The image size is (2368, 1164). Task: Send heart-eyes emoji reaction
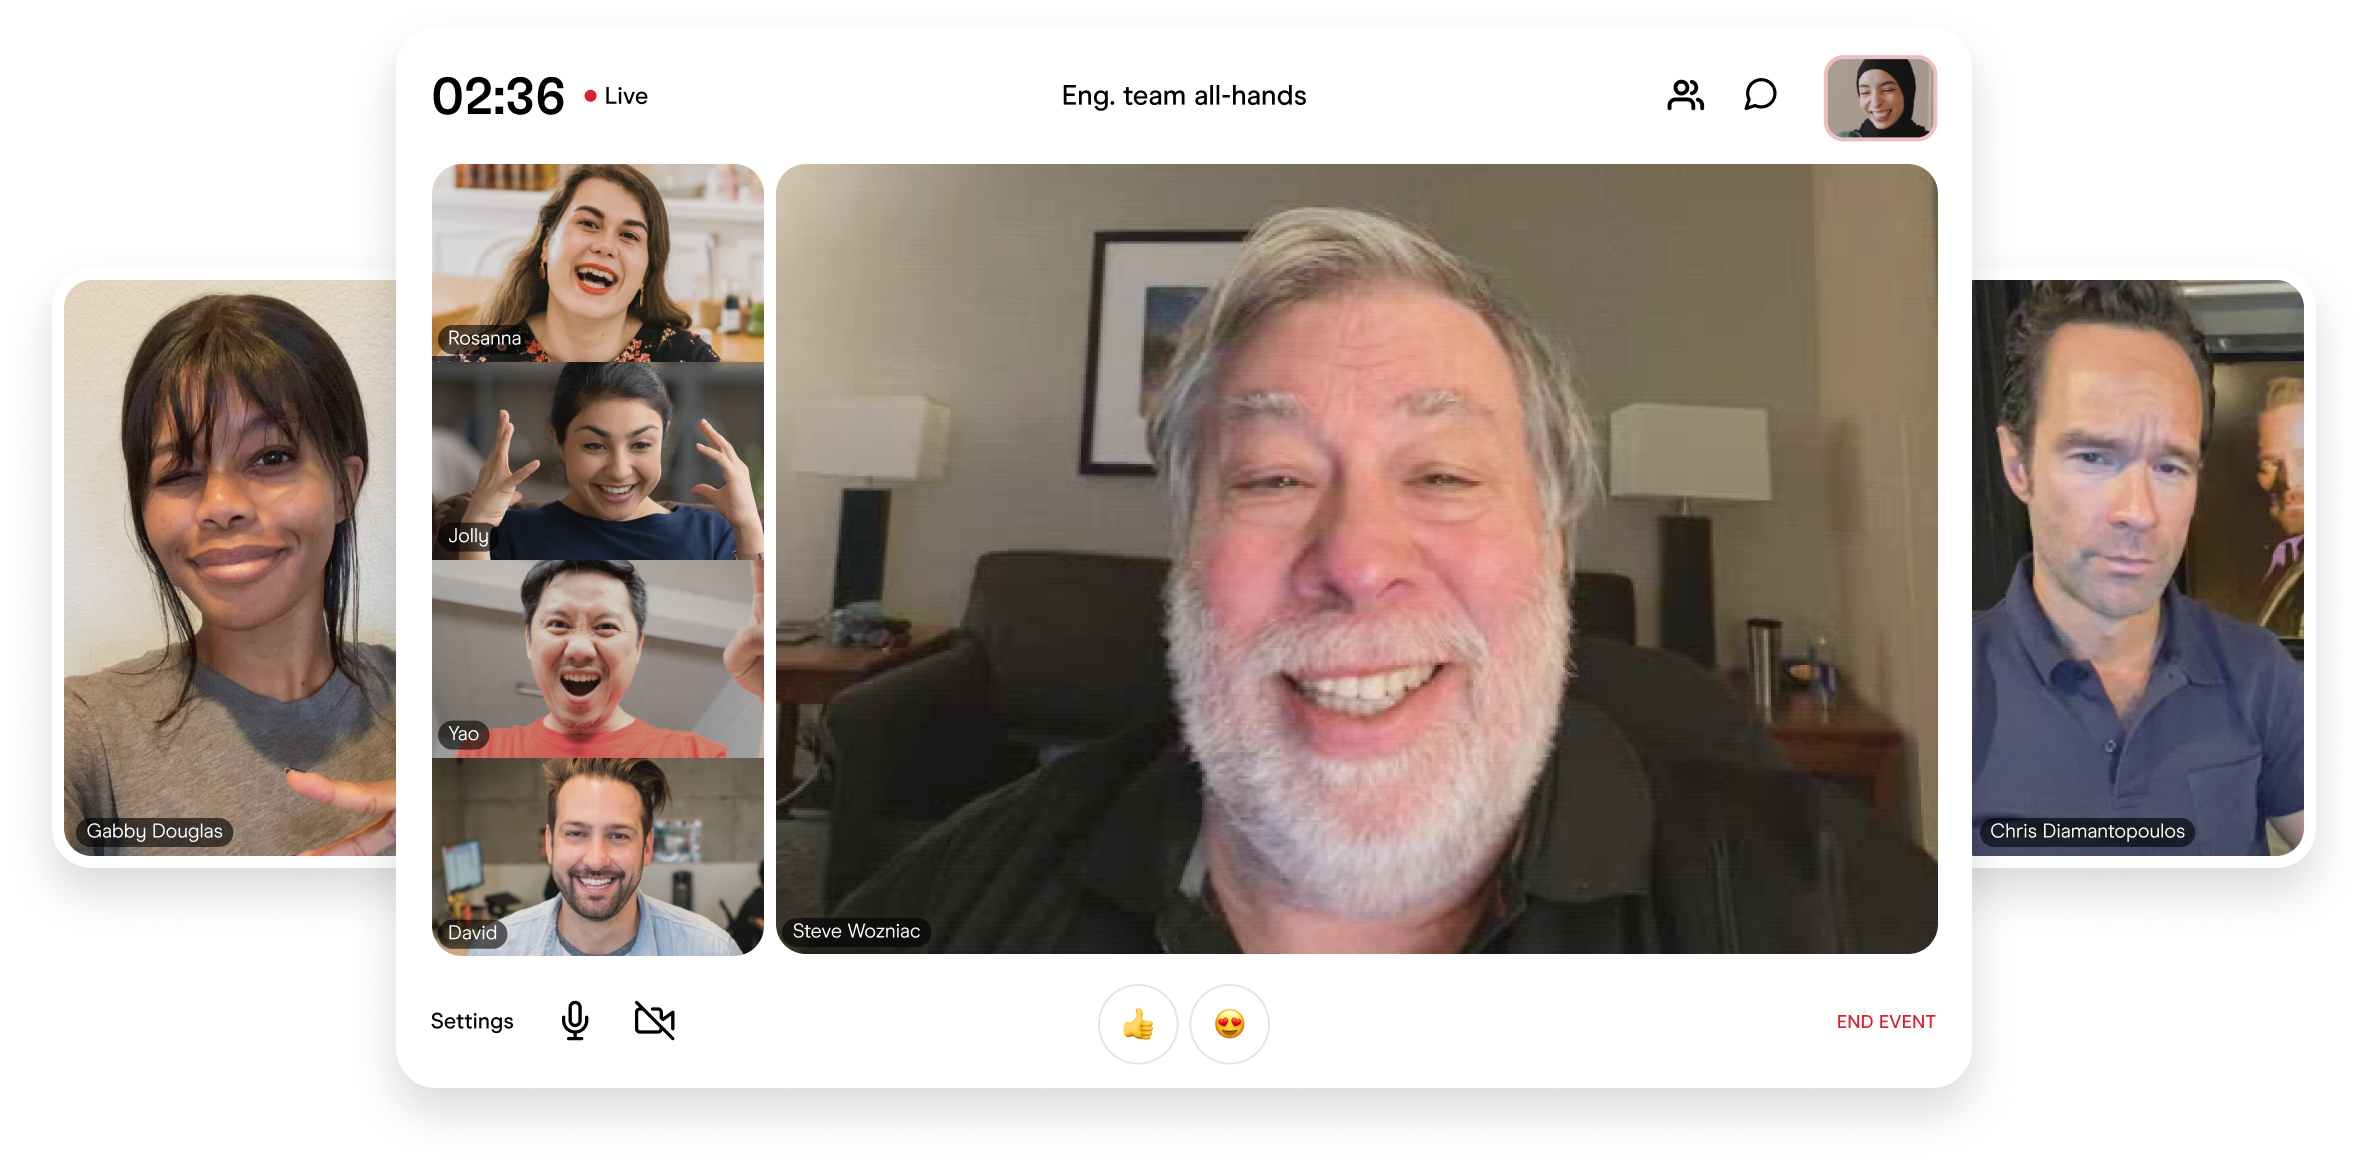tap(1229, 1024)
